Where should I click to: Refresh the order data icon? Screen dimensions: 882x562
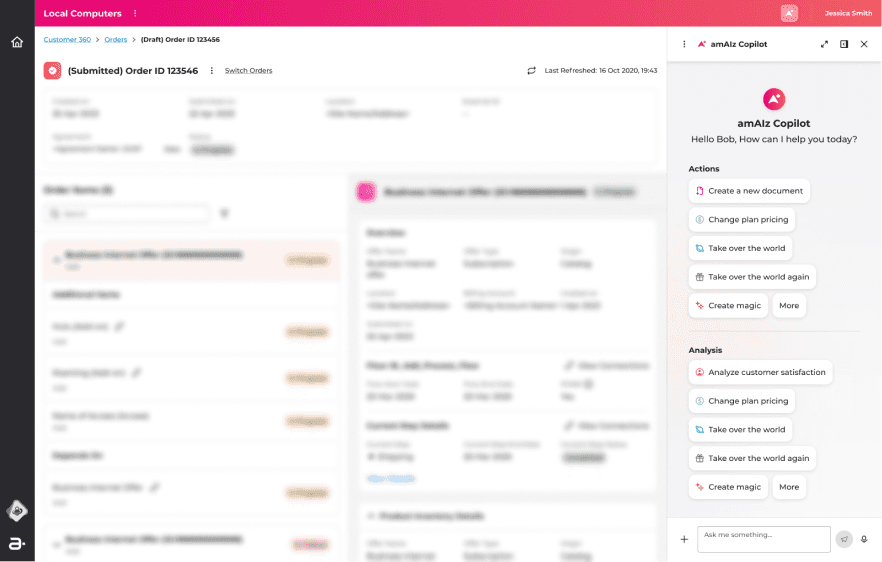pyautogui.click(x=531, y=70)
